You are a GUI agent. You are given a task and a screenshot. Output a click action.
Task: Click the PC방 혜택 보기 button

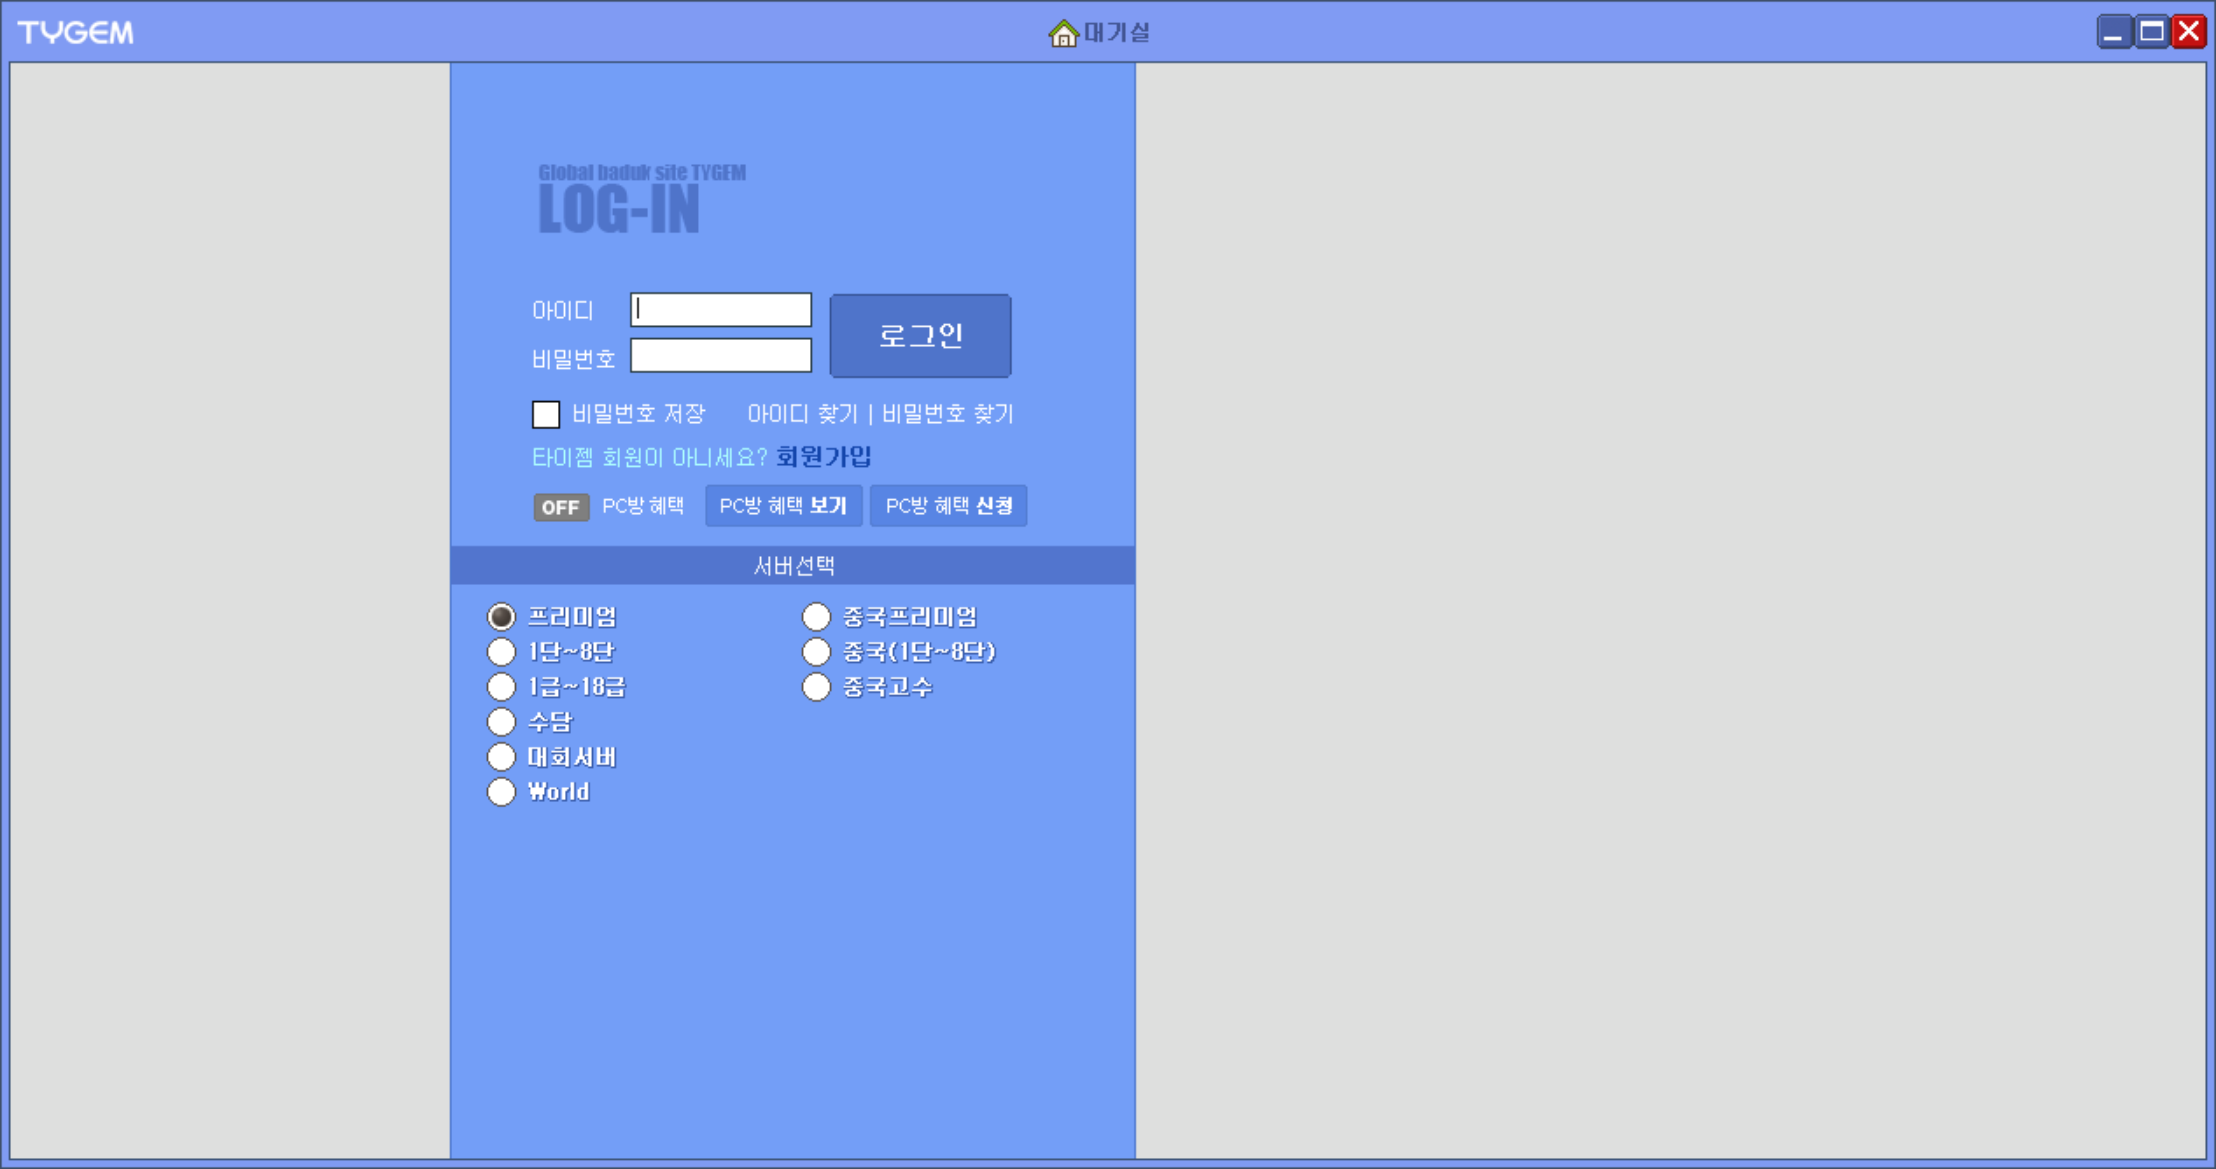tap(783, 506)
